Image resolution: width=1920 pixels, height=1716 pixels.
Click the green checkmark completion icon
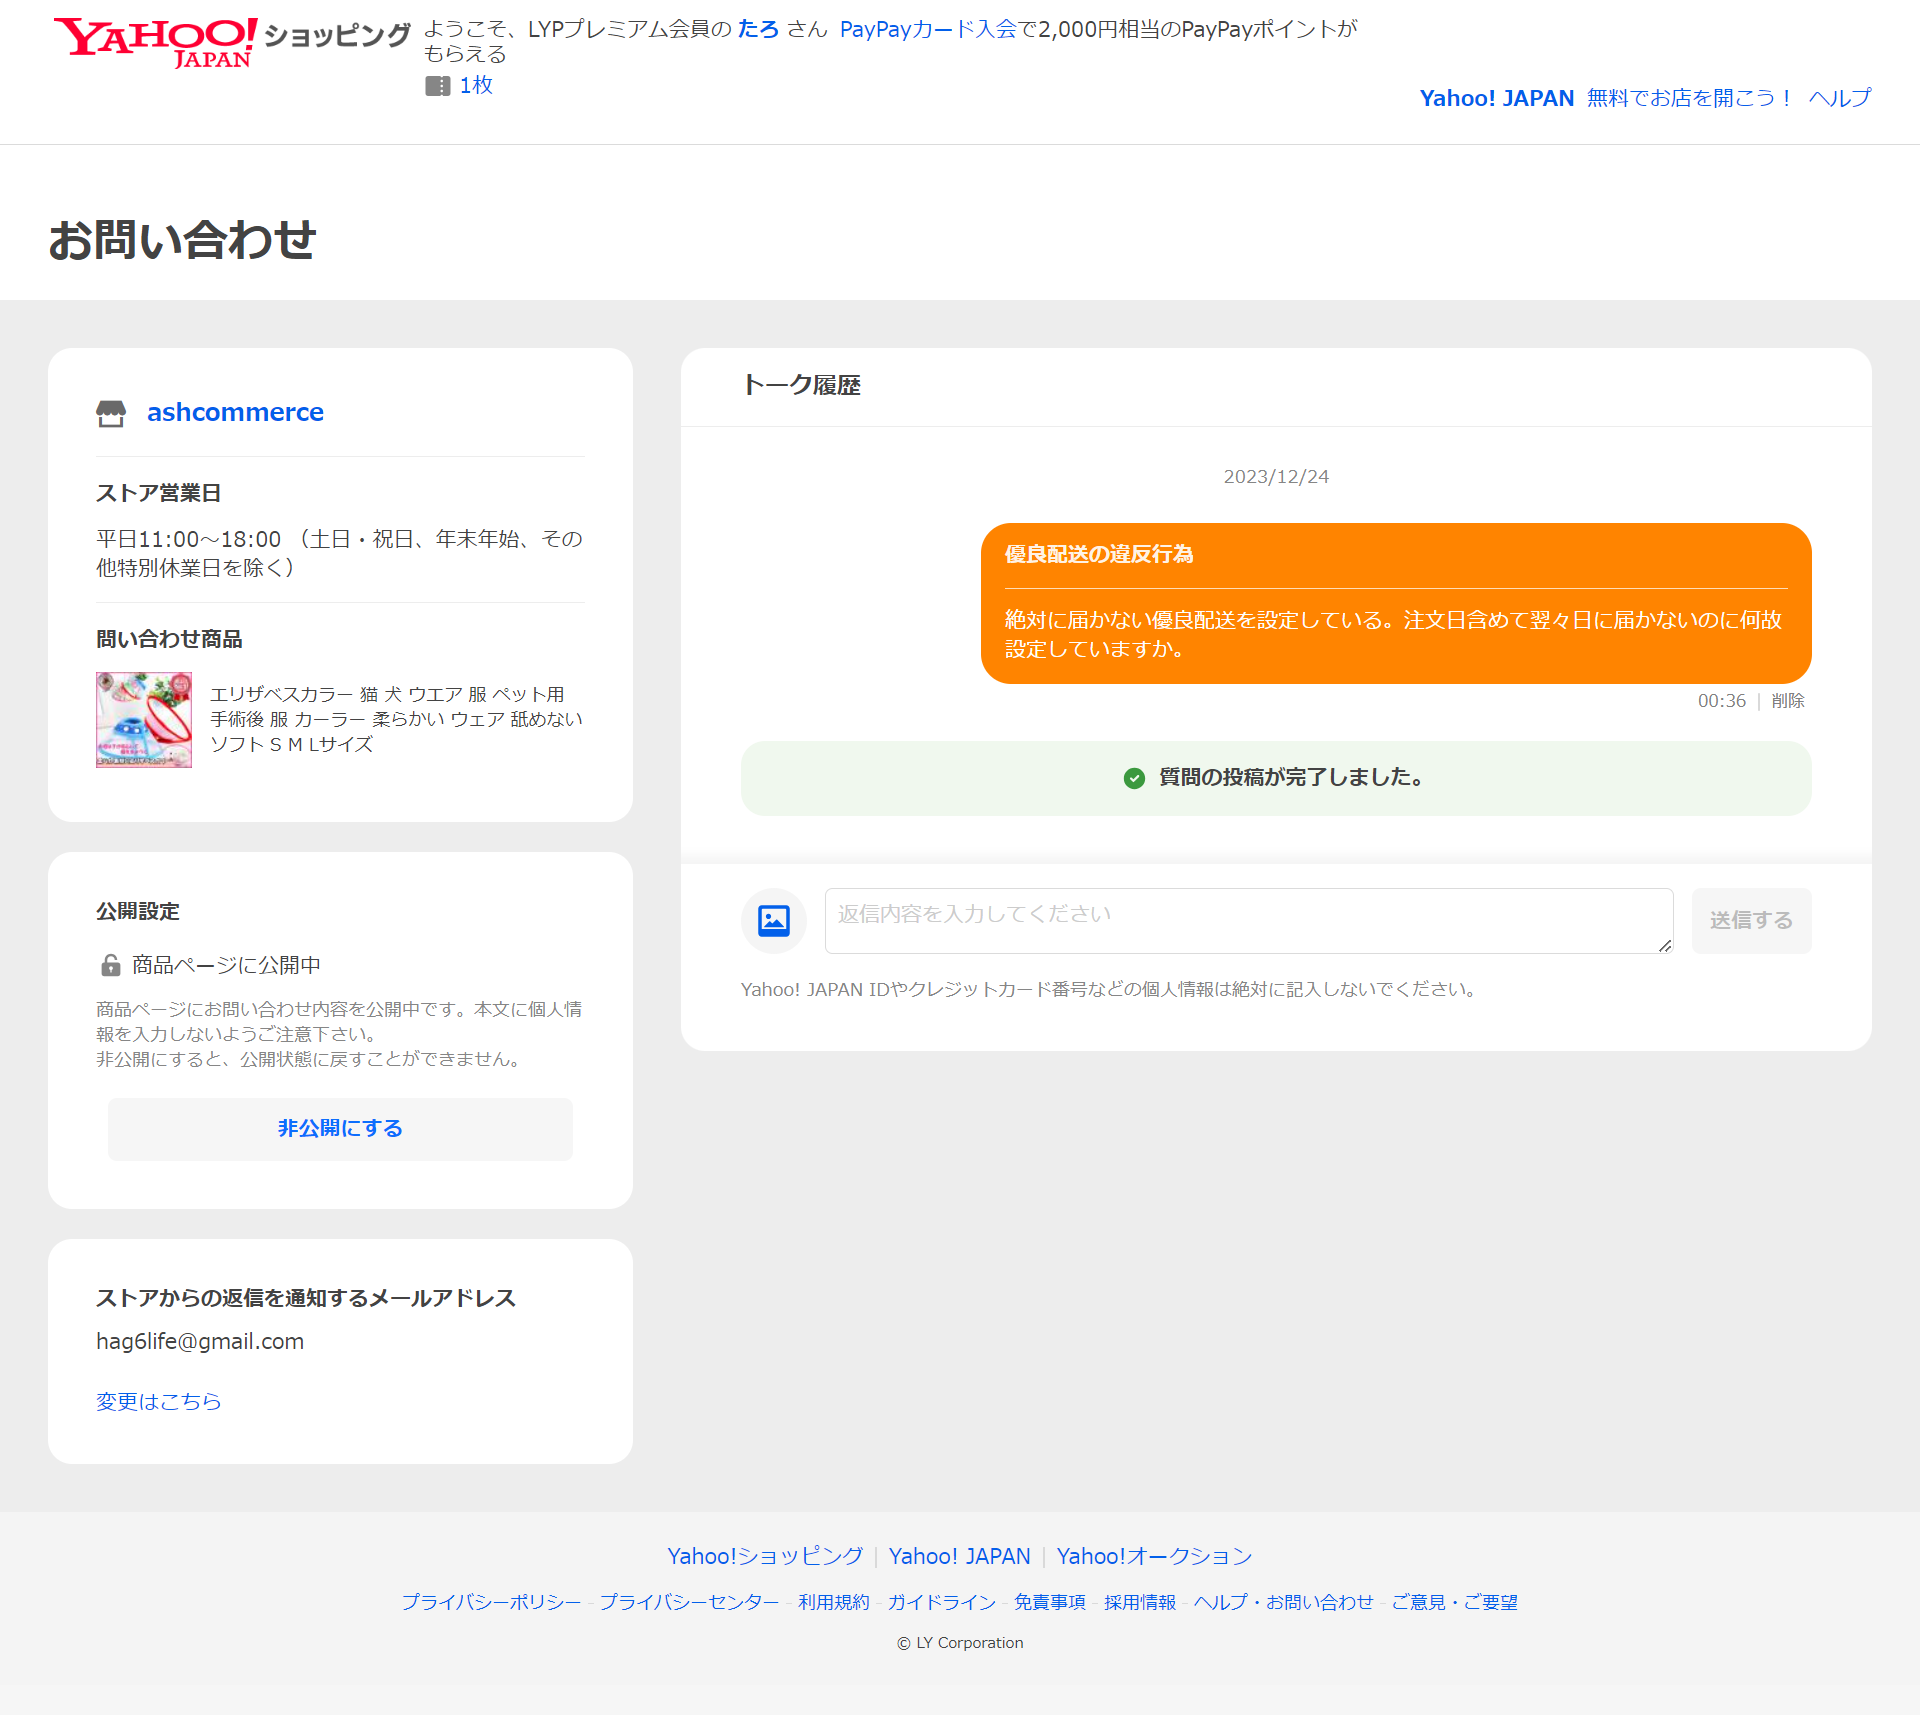pos(1134,778)
